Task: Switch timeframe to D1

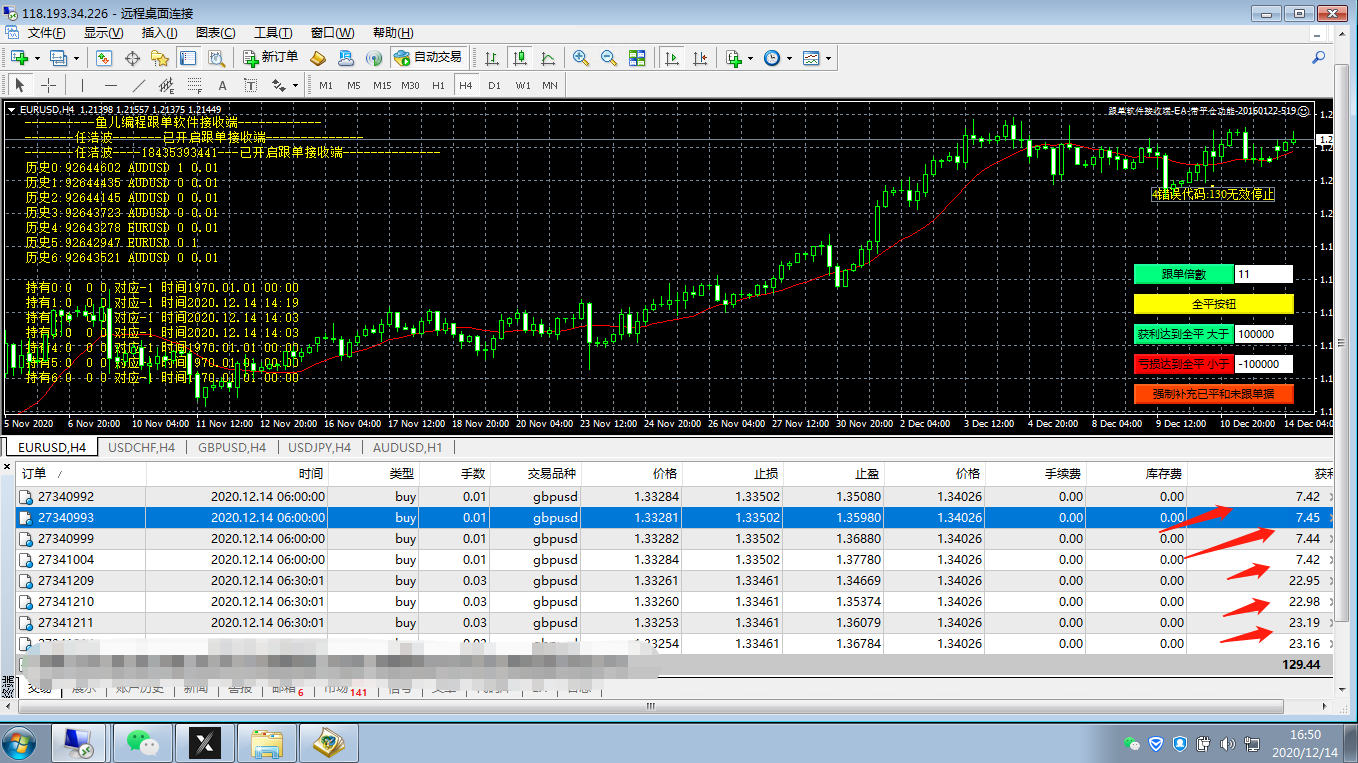Action: pyautogui.click(x=494, y=85)
